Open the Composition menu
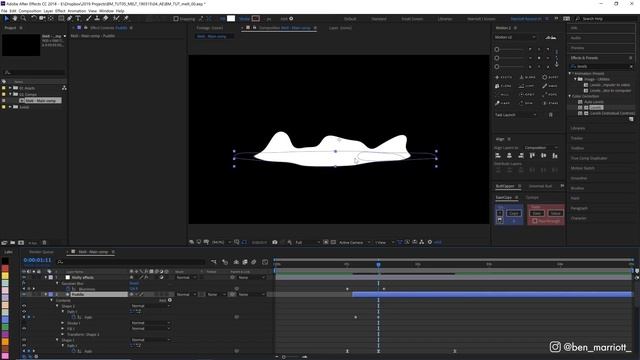The image size is (640, 360). coord(30,11)
